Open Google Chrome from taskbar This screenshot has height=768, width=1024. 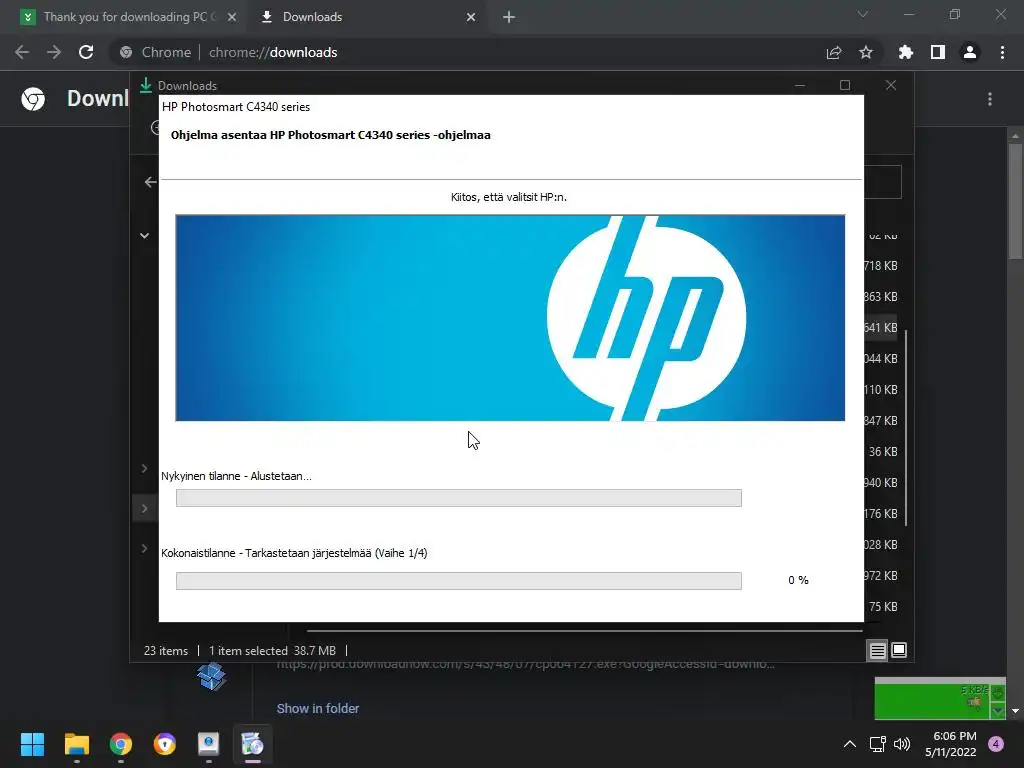[x=121, y=744]
